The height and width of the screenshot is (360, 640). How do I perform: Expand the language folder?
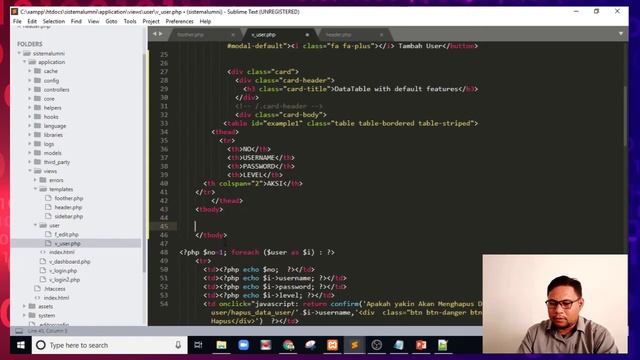click(30, 126)
